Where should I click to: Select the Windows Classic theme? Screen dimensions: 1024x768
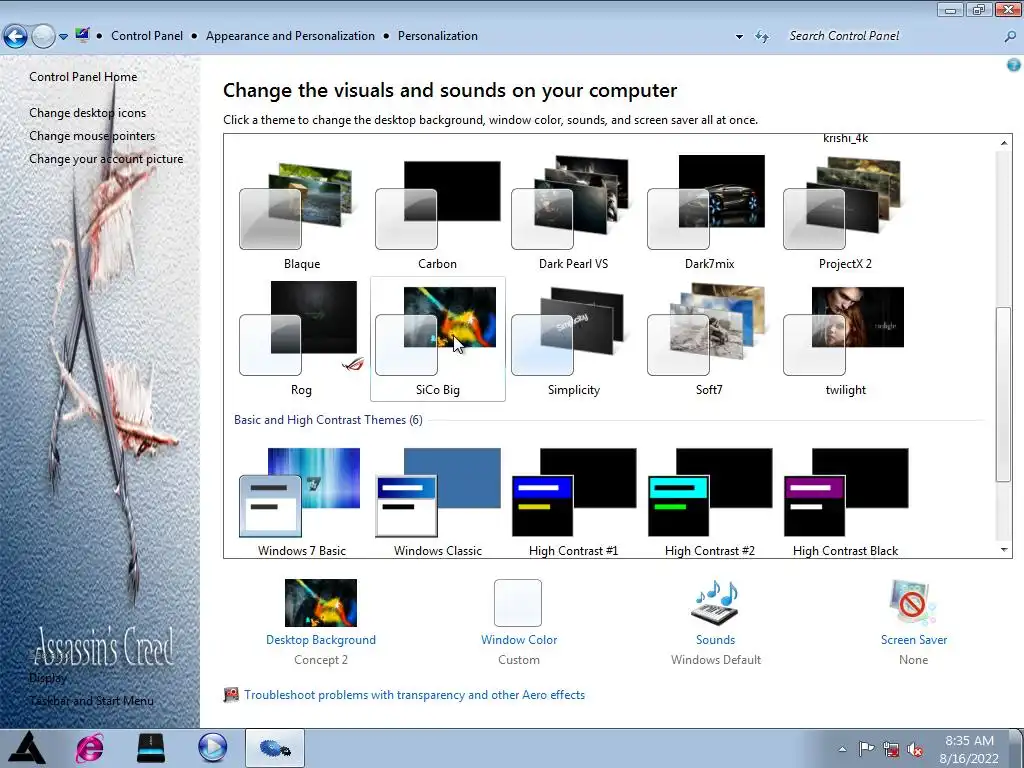tap(438, 502)
